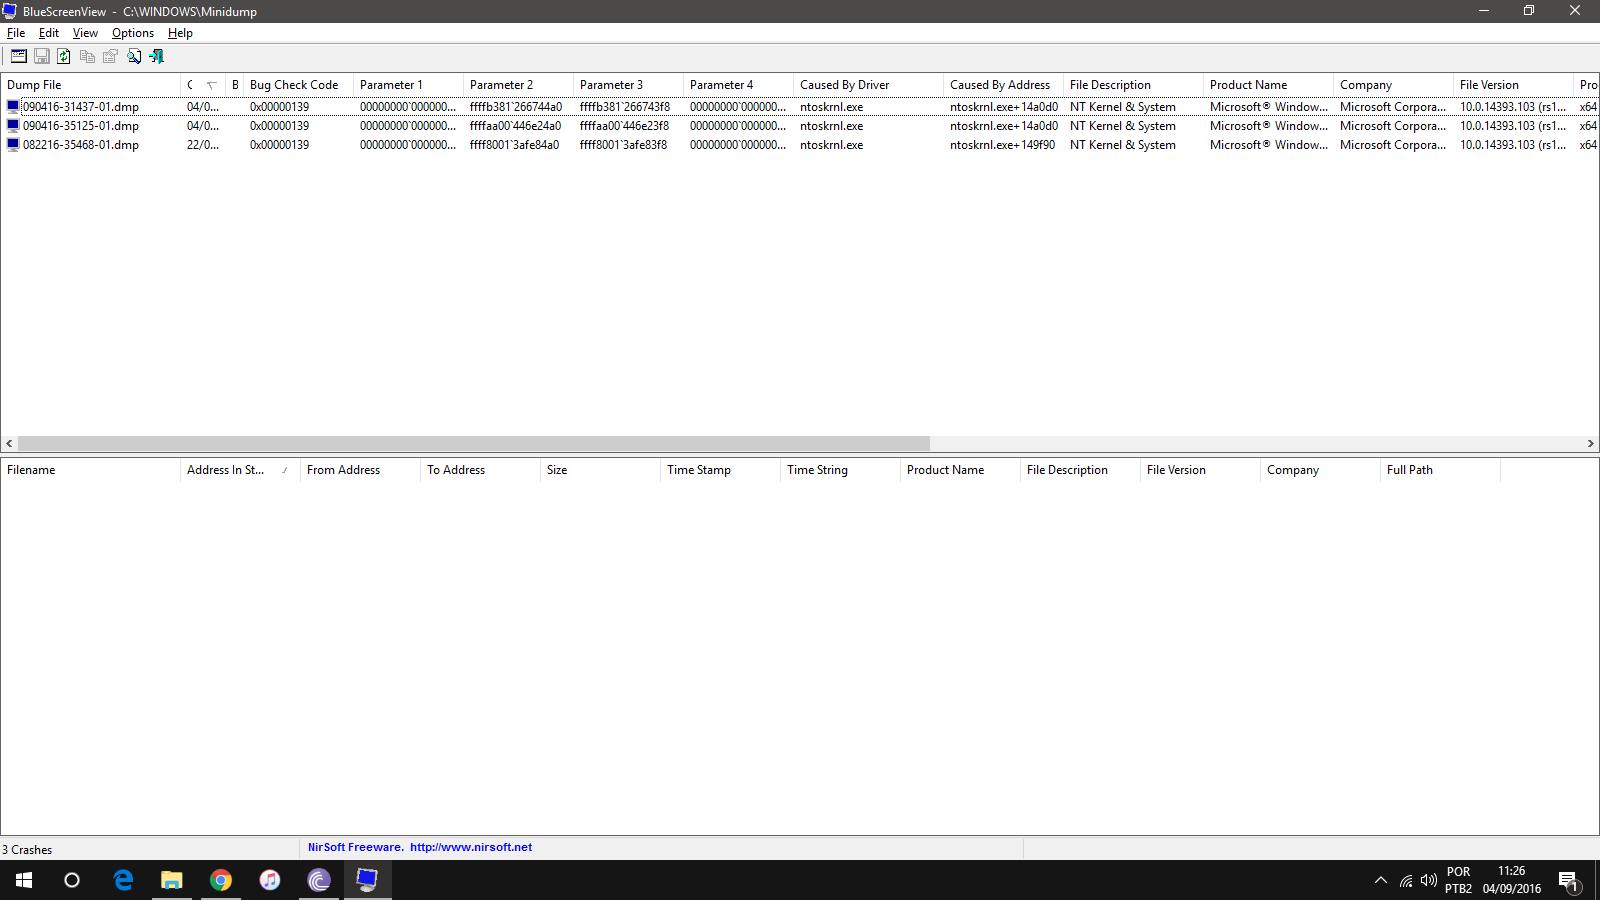Sort by Caused By Address column header
Image resolution: width=1600 pixels, height=900 pixels.
[x=1003, y=85]
